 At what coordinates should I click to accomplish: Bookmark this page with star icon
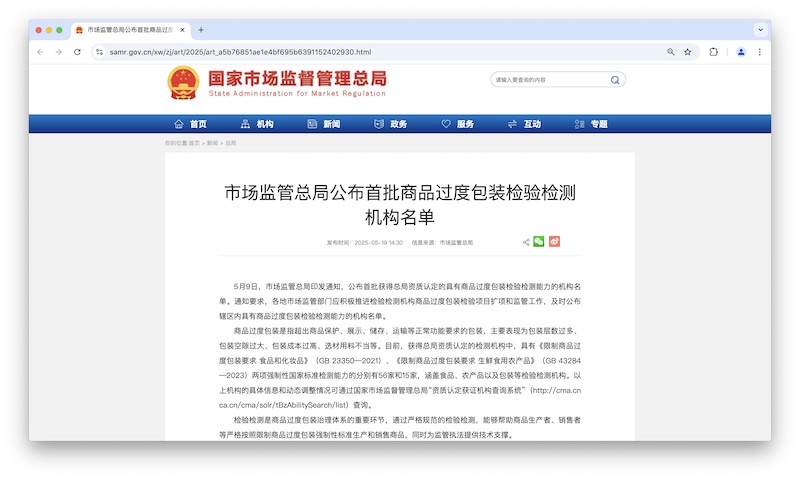tap(687, 52)
